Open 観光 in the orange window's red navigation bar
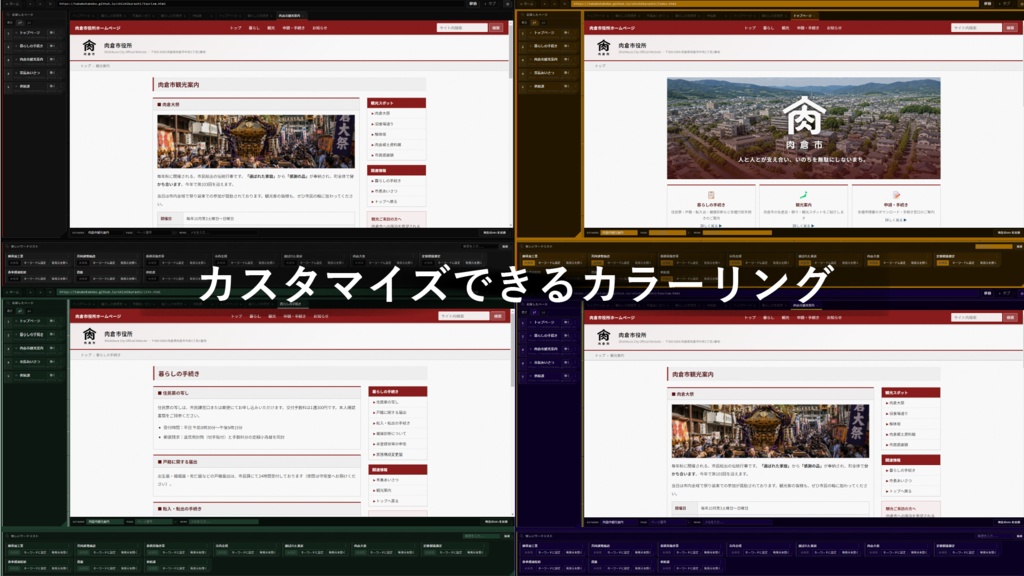 pos(785,28)
